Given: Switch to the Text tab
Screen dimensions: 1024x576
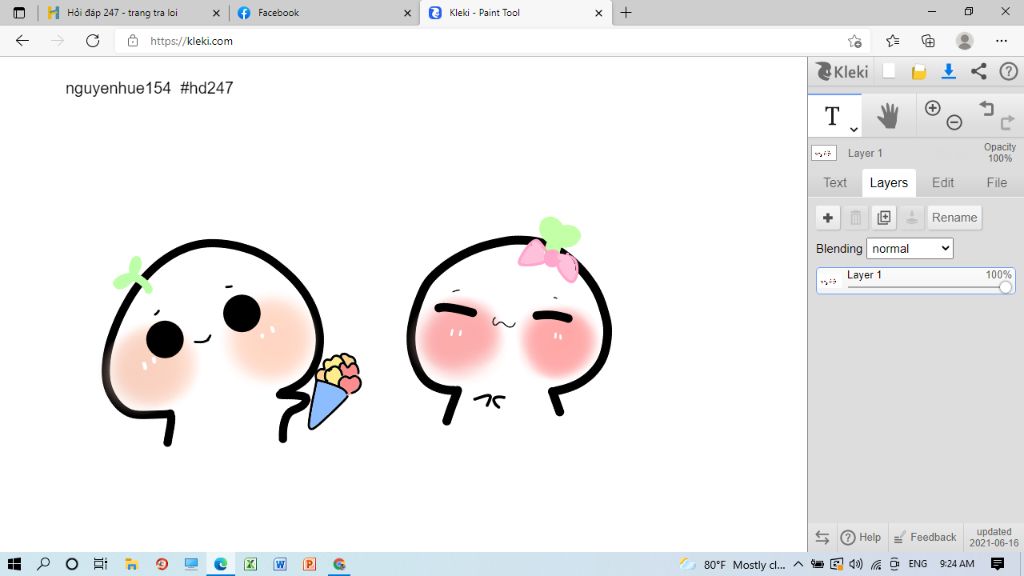Looking at the screenshot, I should point(835,183).
